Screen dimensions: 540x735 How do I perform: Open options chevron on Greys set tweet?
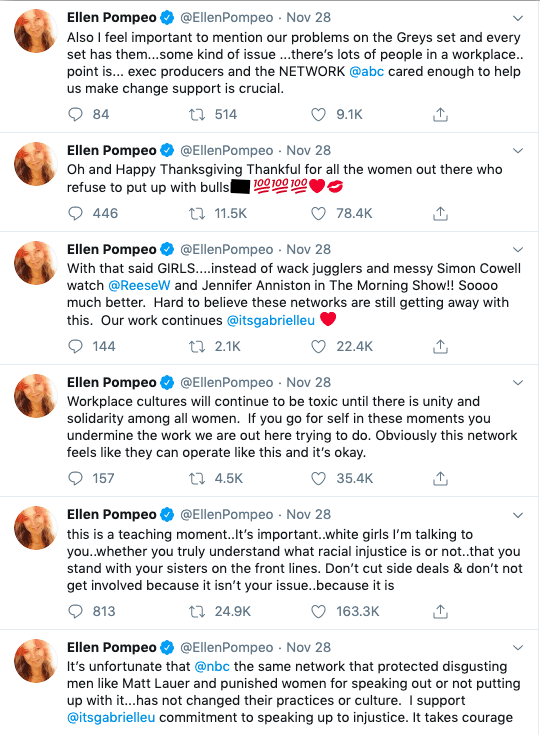click(518, 18)
